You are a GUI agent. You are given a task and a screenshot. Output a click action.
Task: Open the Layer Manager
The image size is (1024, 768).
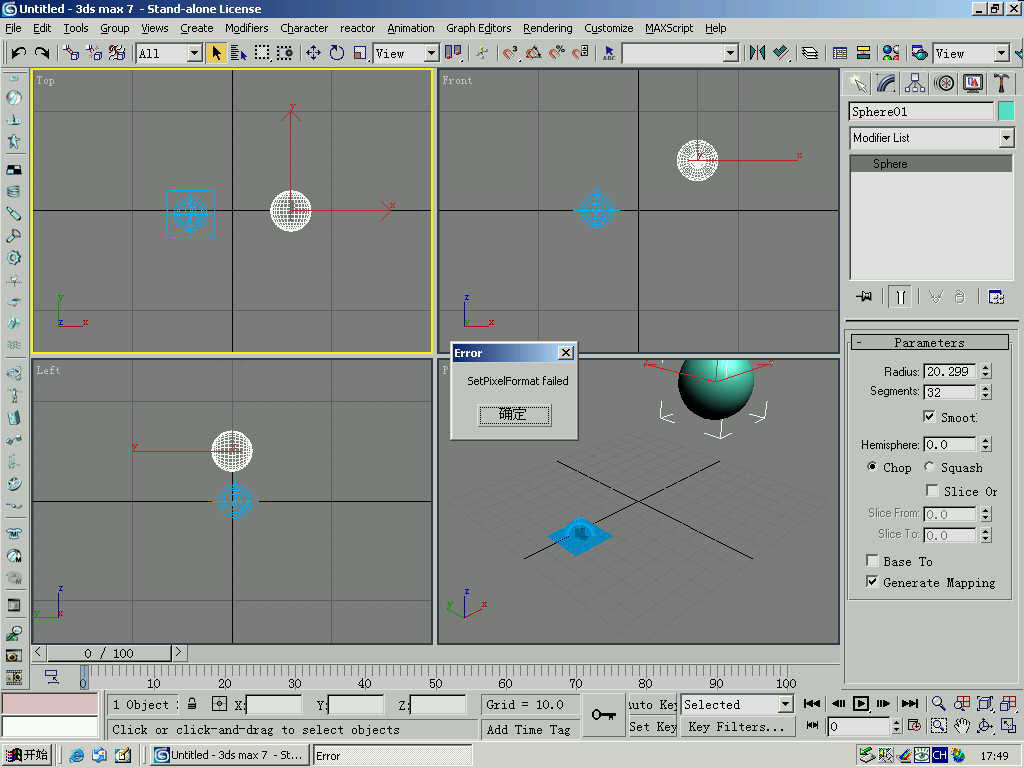pos(810,53)
